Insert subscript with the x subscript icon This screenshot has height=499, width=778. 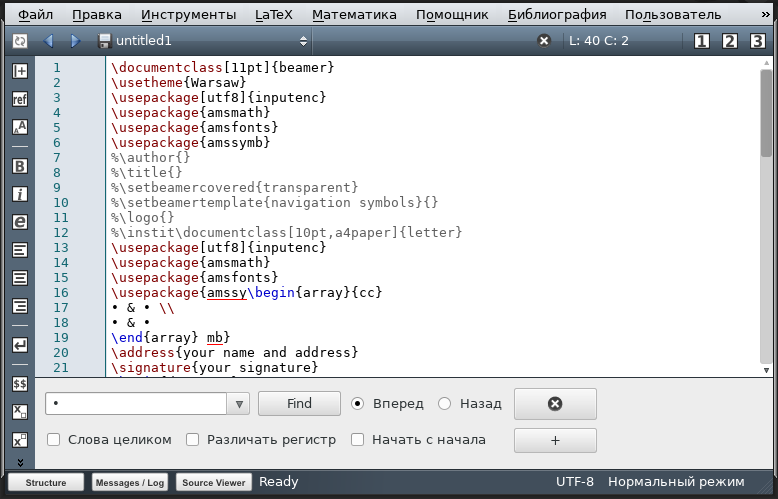20,412
